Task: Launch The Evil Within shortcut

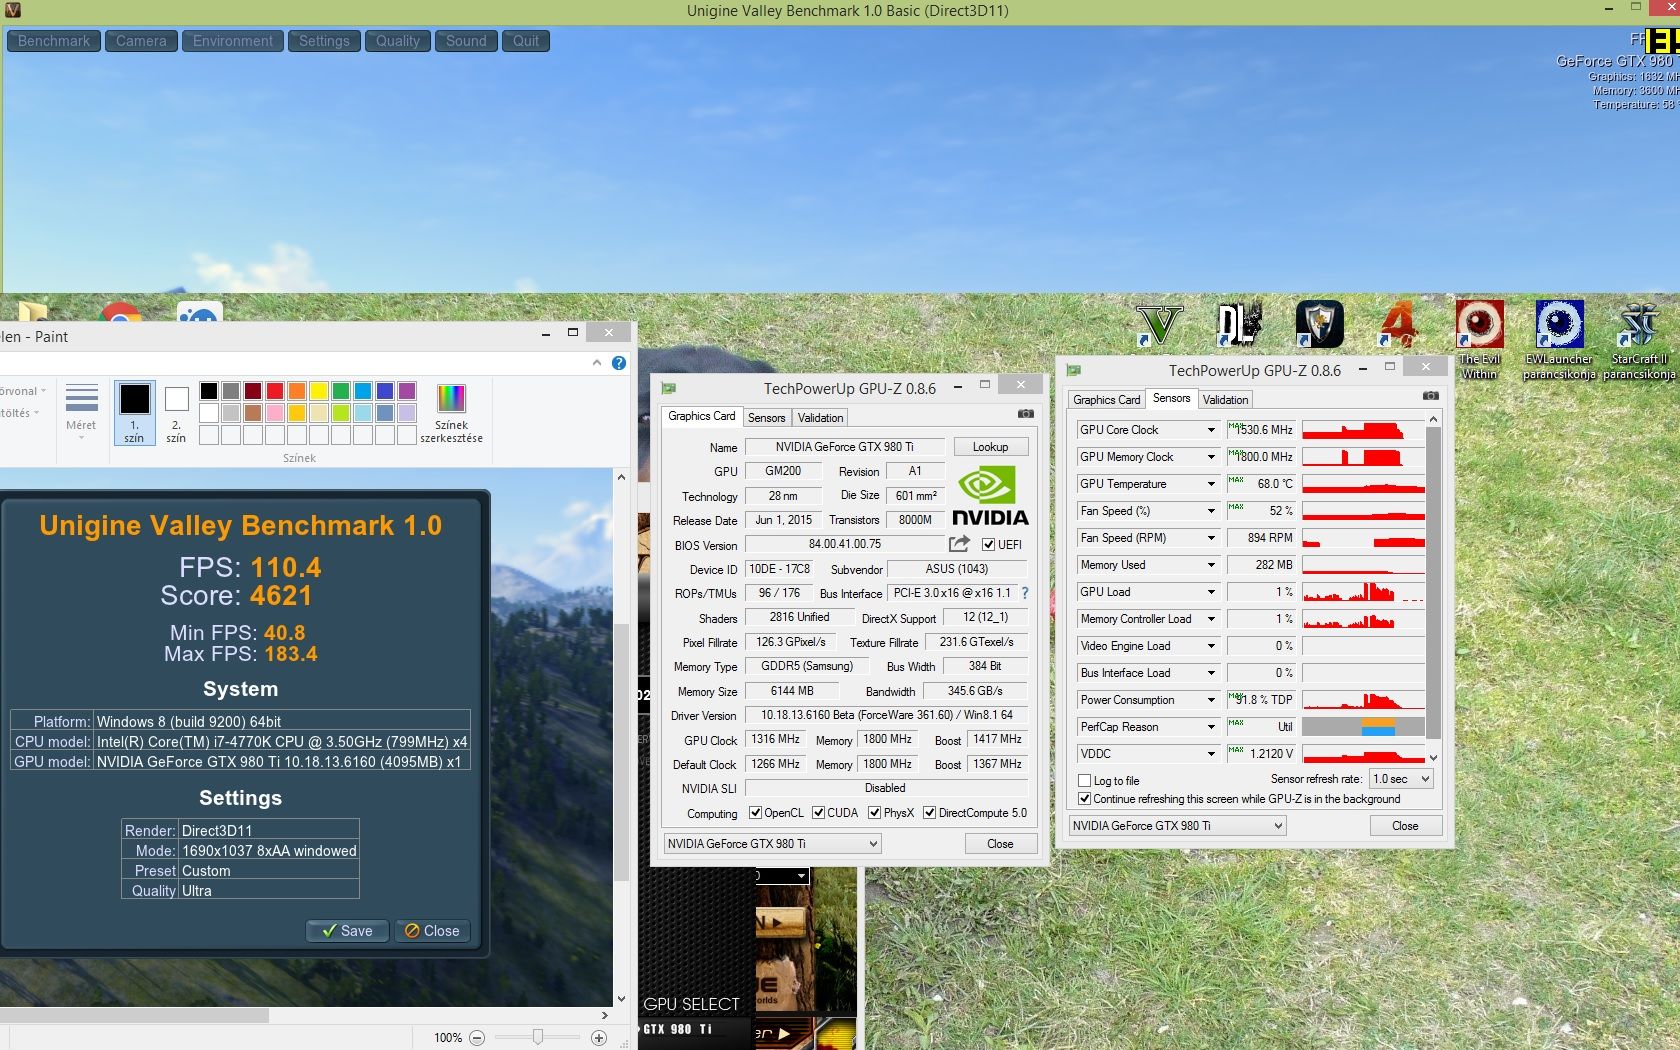Action: pyautogui.click(x=1480, y=340)
